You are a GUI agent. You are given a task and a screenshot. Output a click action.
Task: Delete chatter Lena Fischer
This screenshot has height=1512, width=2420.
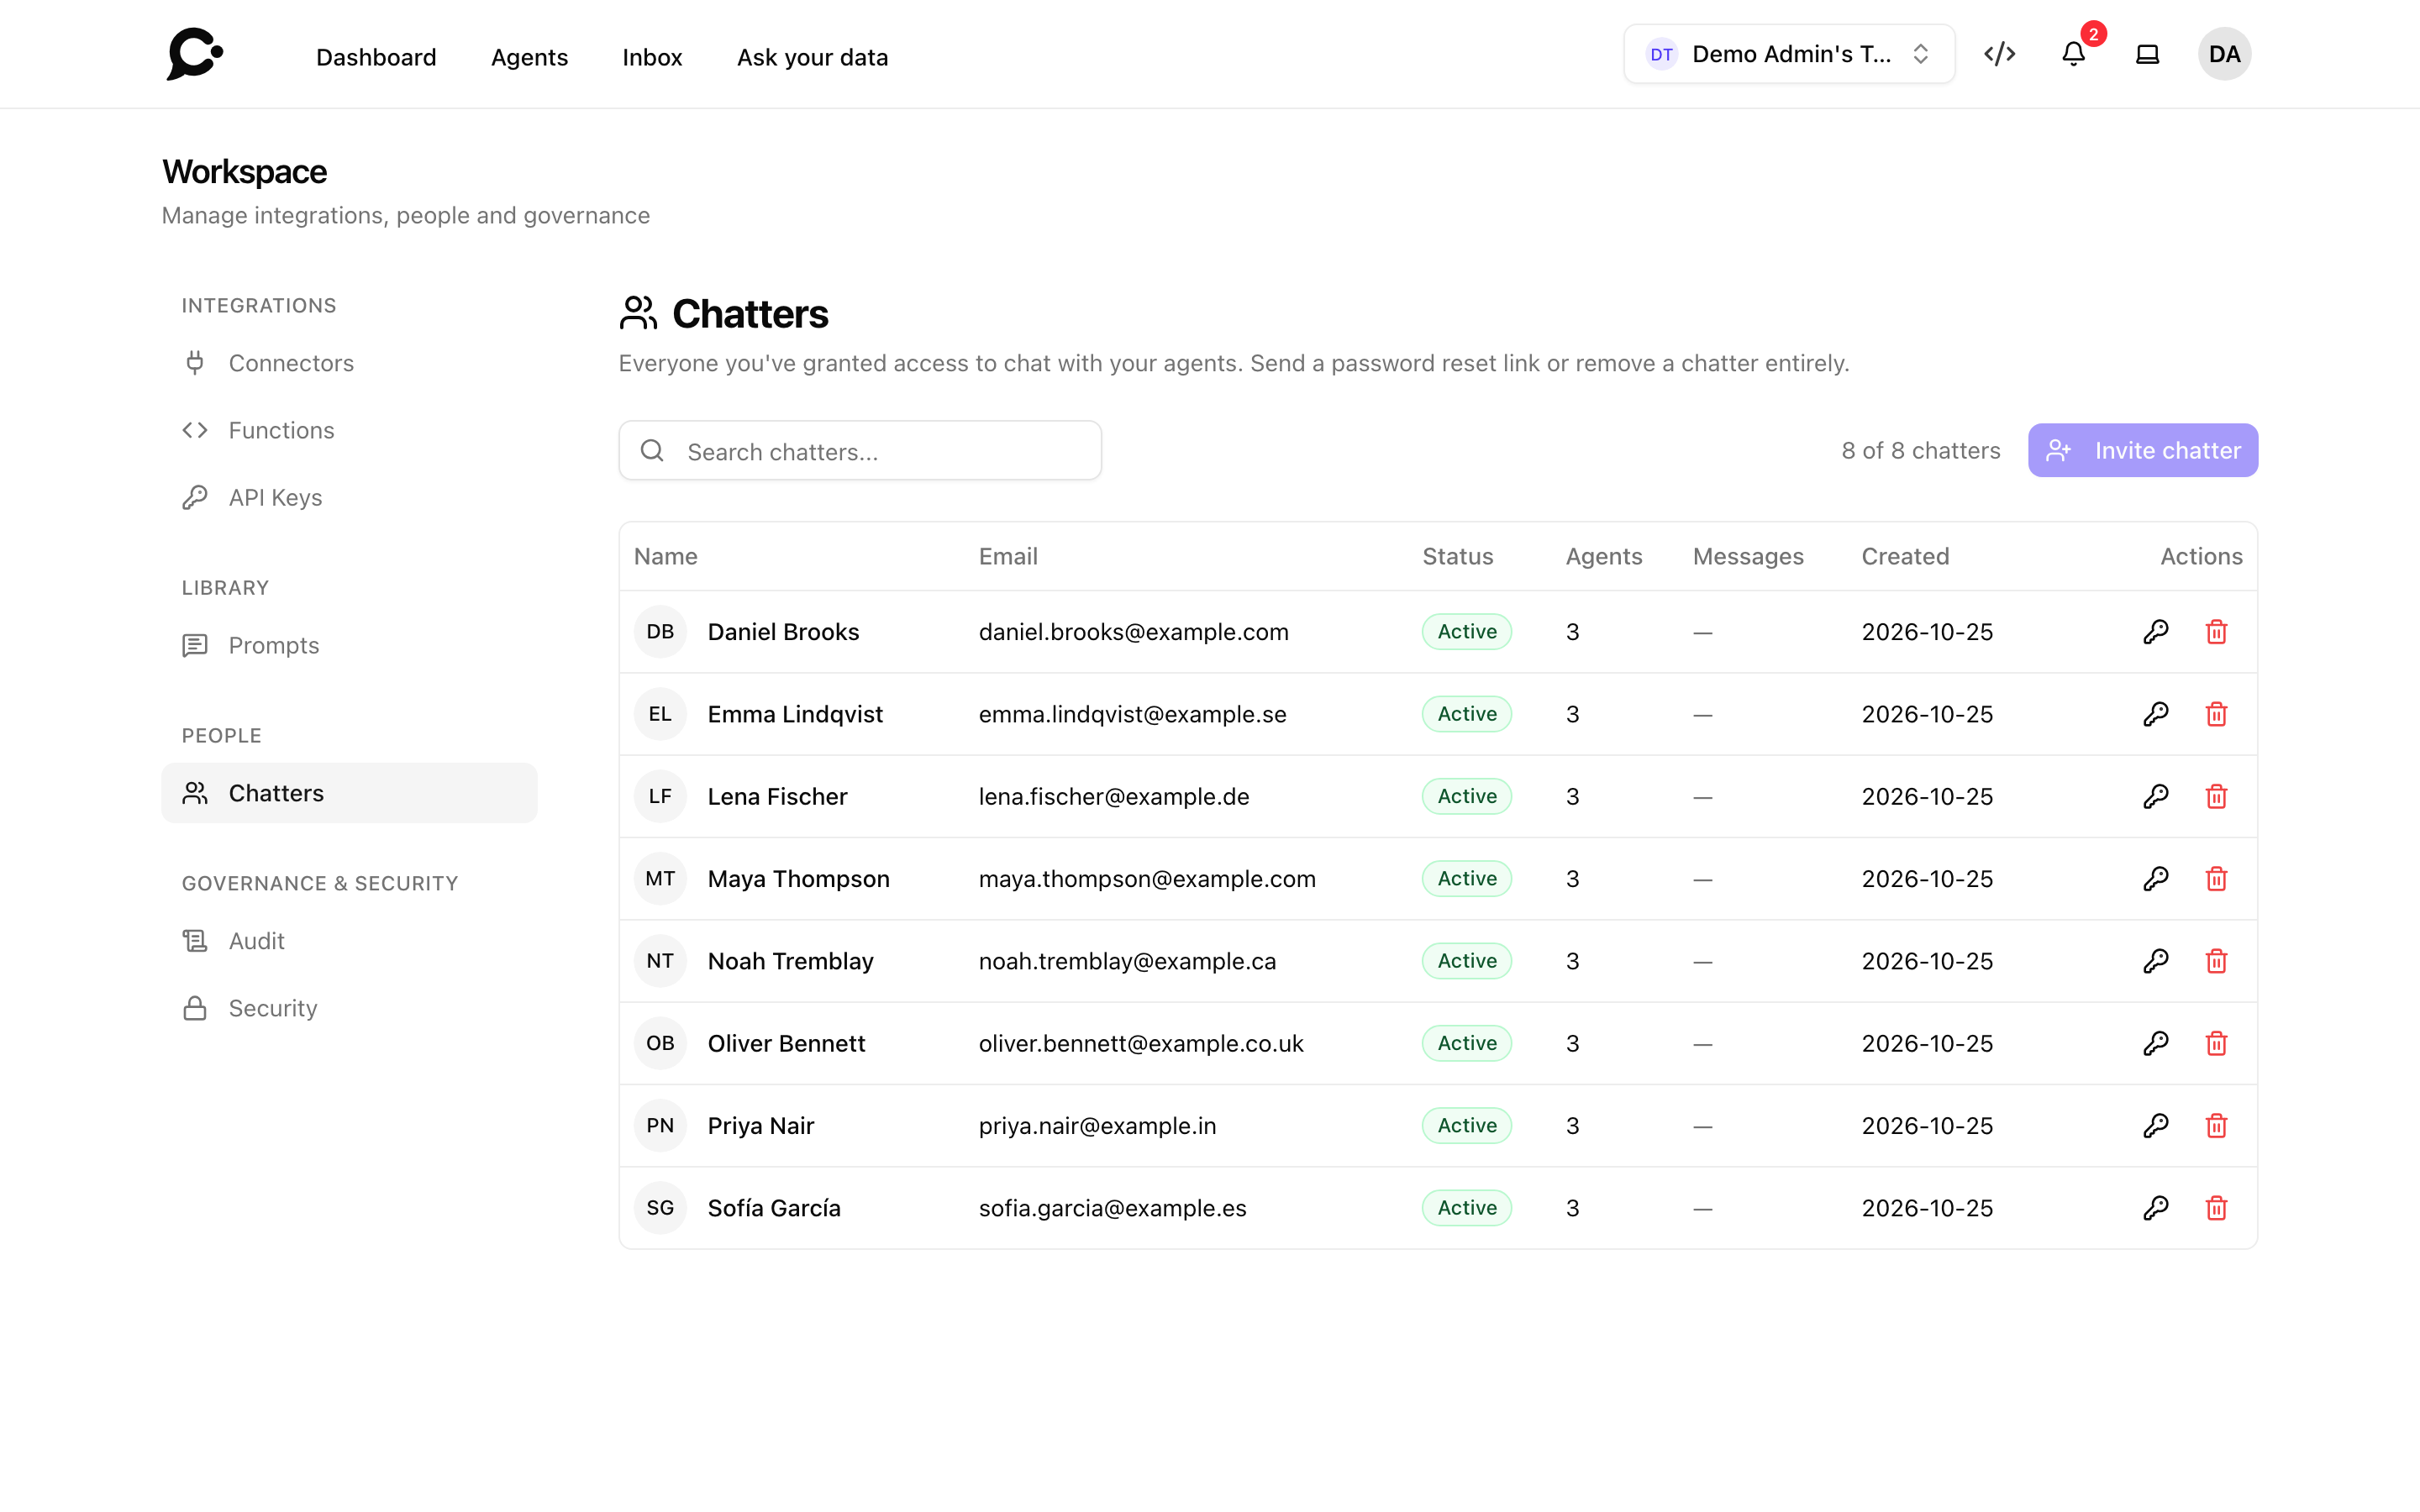click(x=2216, y=796)
